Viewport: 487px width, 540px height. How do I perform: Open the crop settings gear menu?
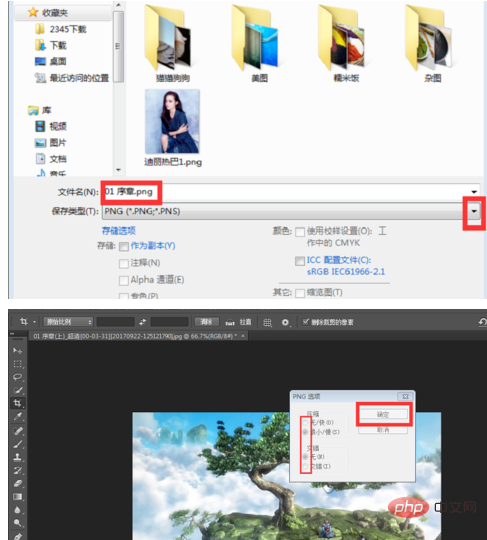tap(286, 322)
